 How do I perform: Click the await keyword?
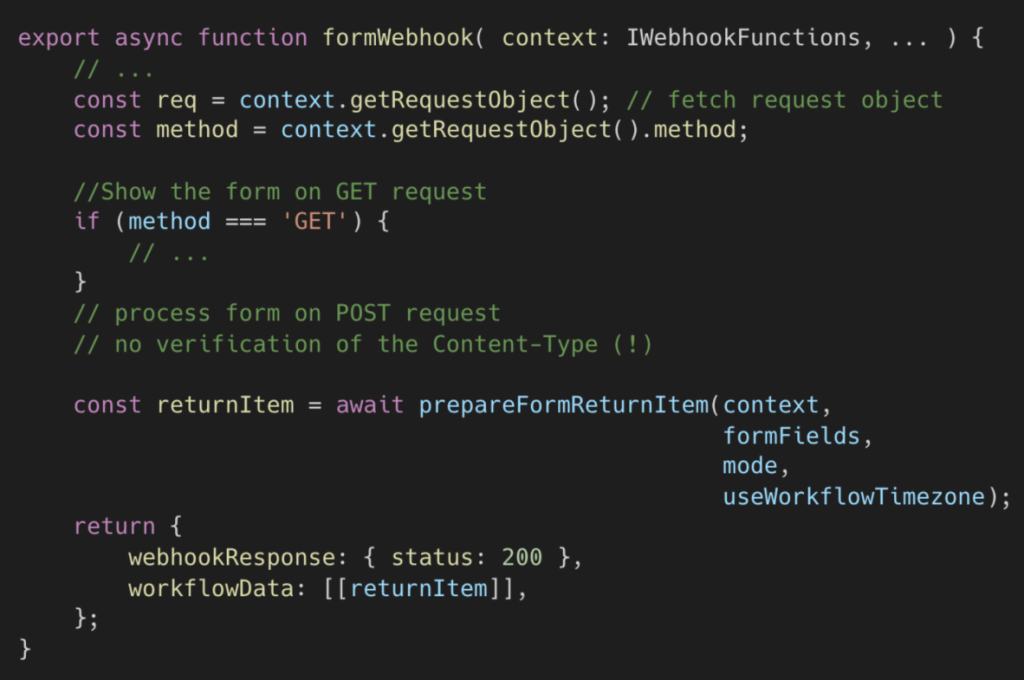pyautogui.click(x=370, y=406)
